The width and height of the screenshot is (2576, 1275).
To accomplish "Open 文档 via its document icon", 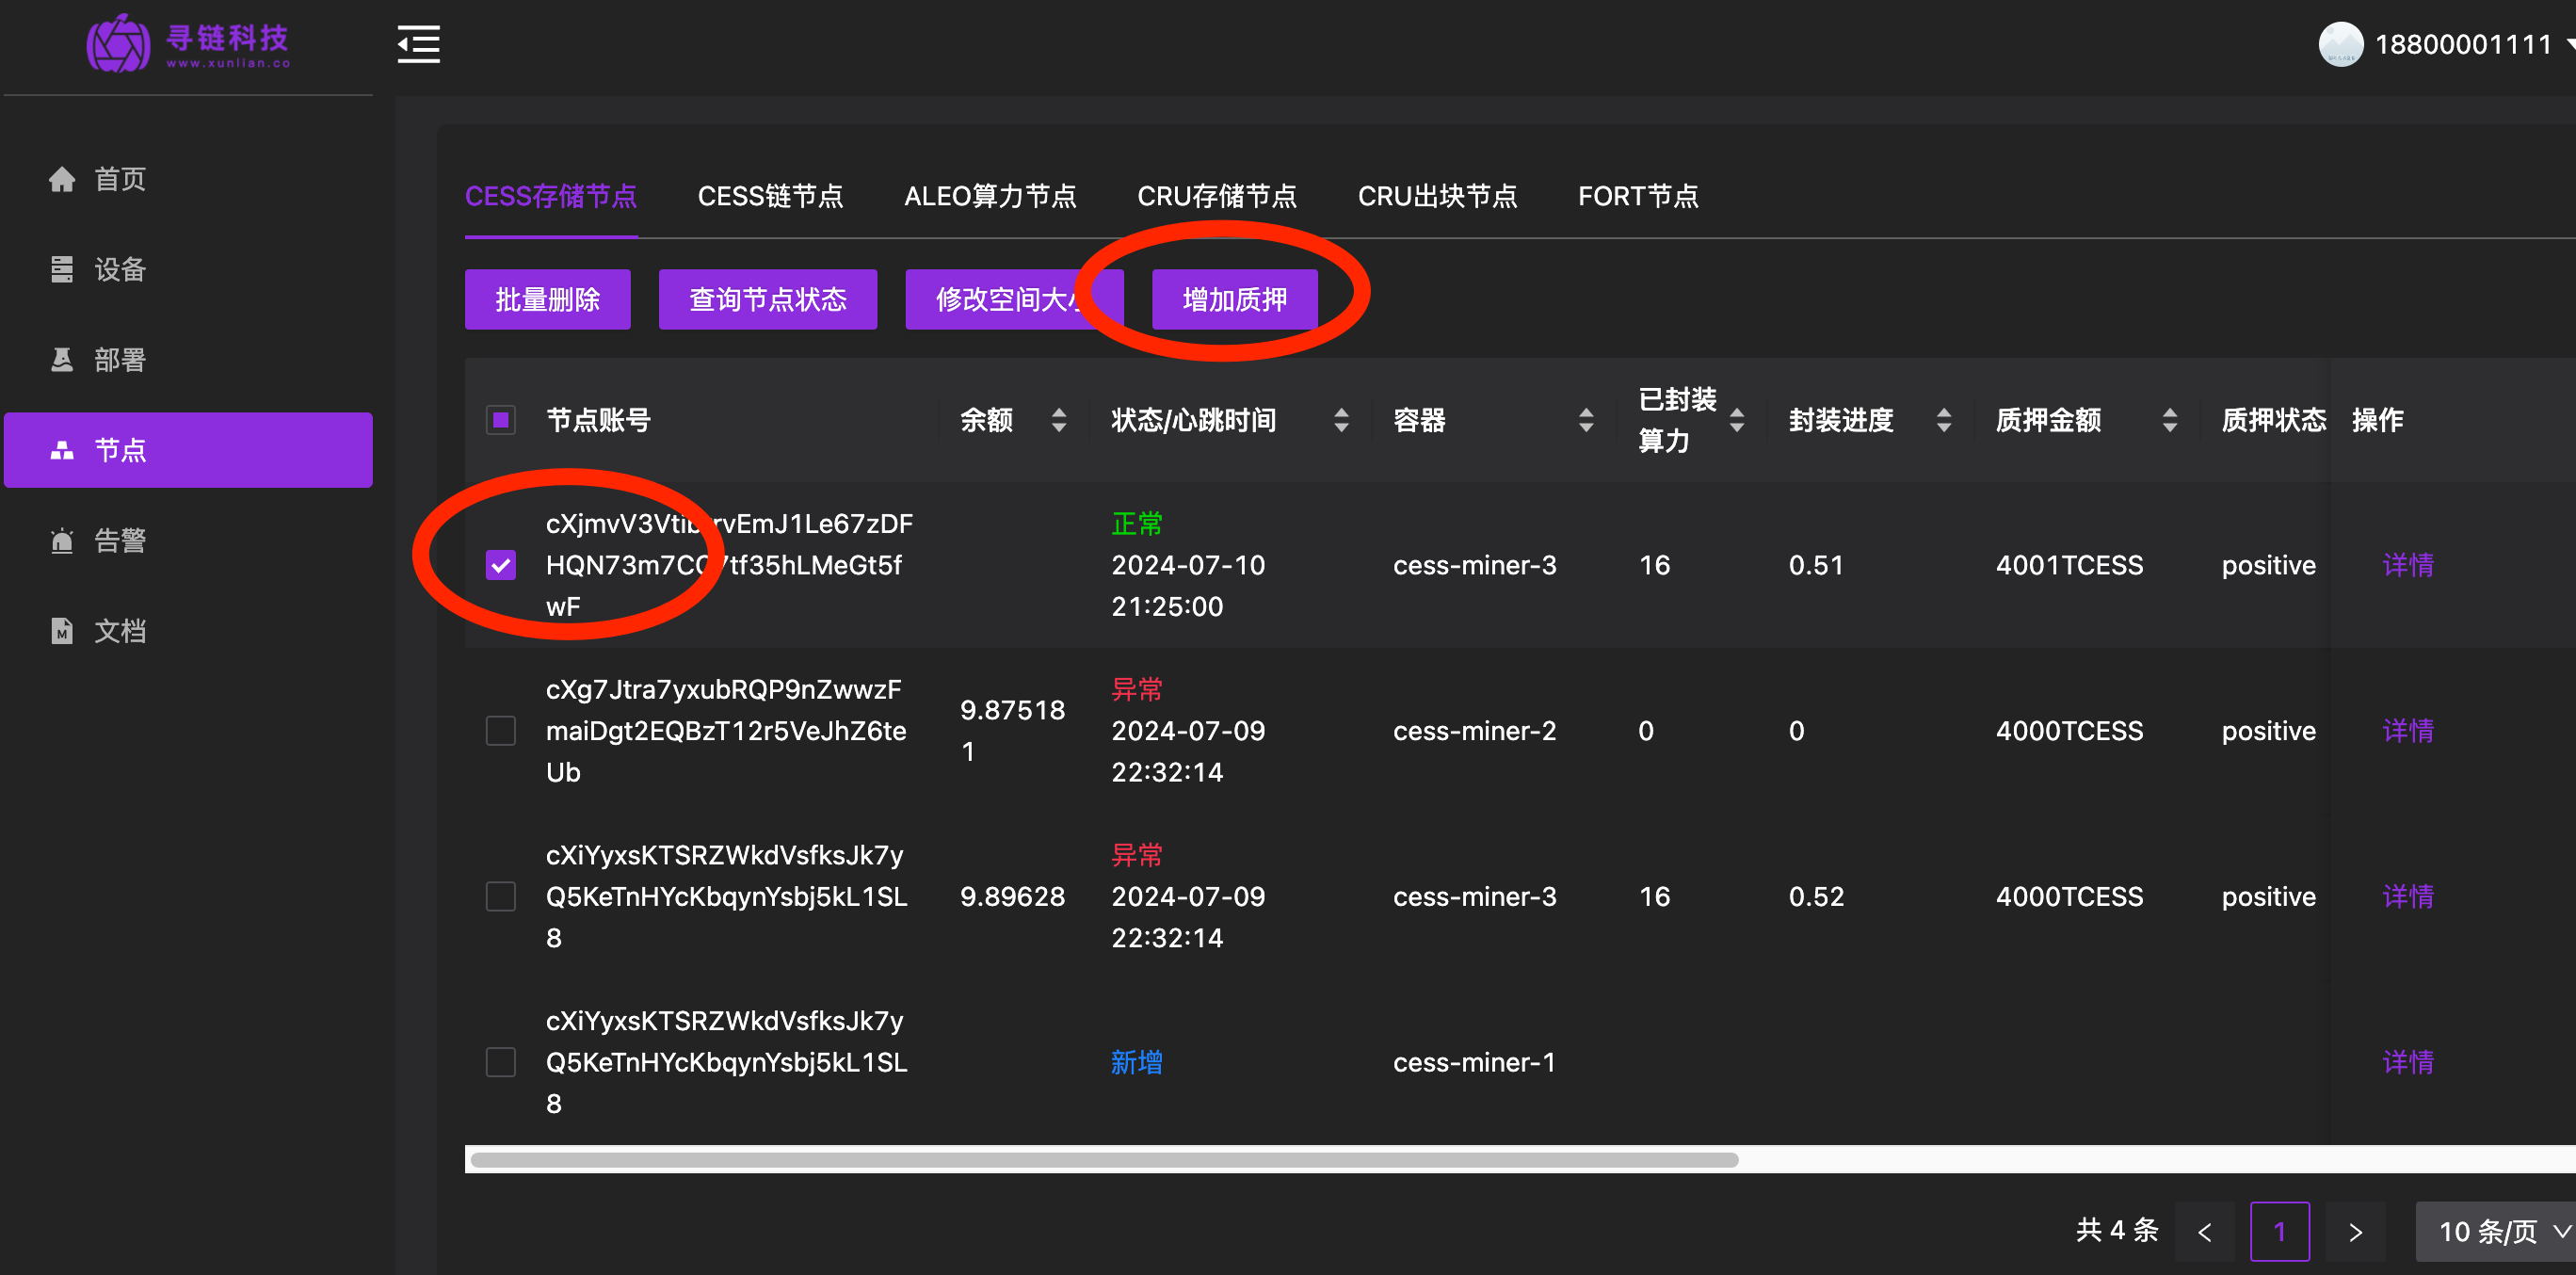I will pyautogui.click(x=62, y=631).
